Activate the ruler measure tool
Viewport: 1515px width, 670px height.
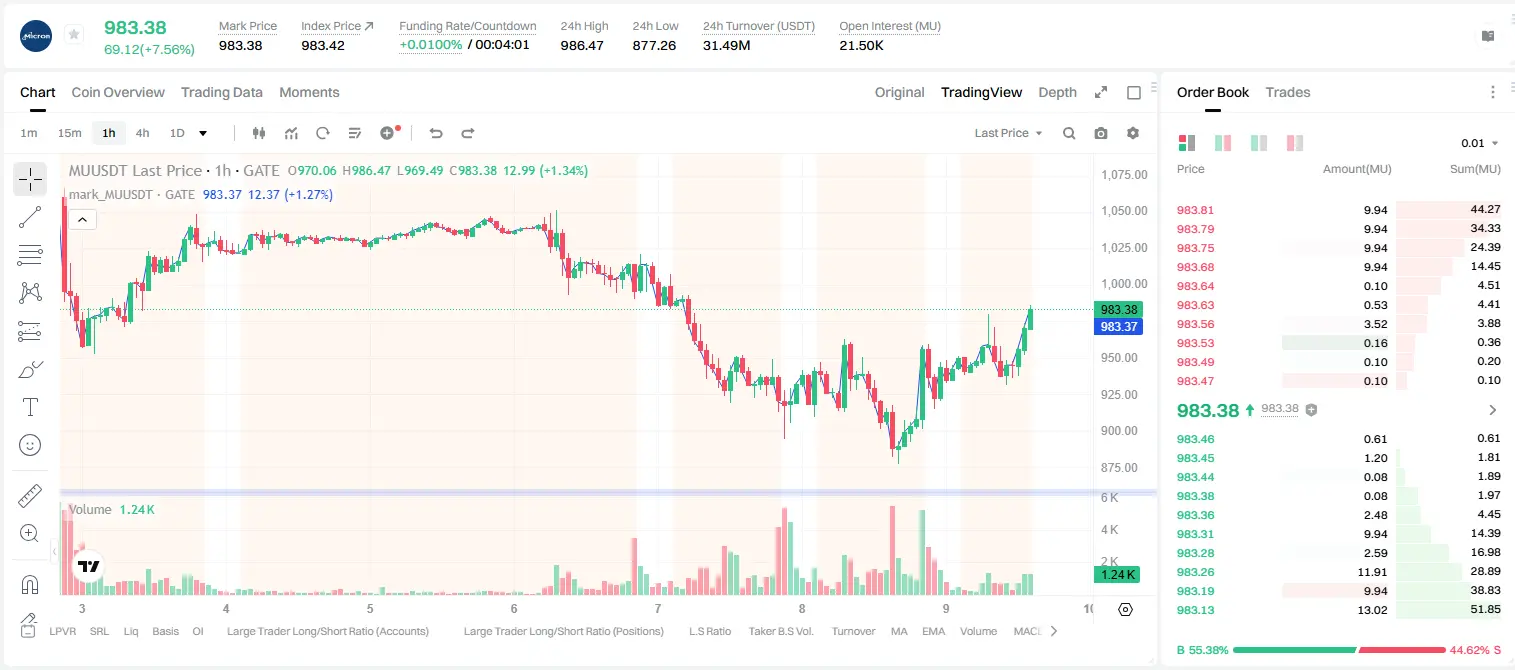[30, 496]
